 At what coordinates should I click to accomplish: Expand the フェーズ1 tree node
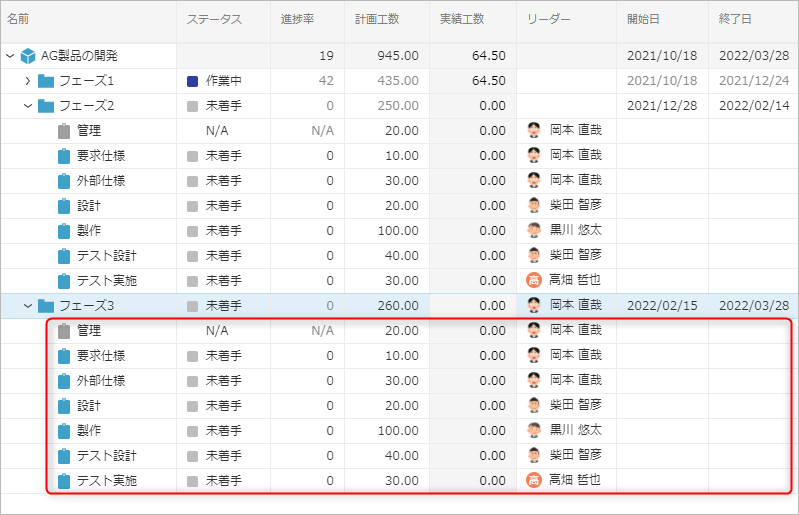coord(28,81)
